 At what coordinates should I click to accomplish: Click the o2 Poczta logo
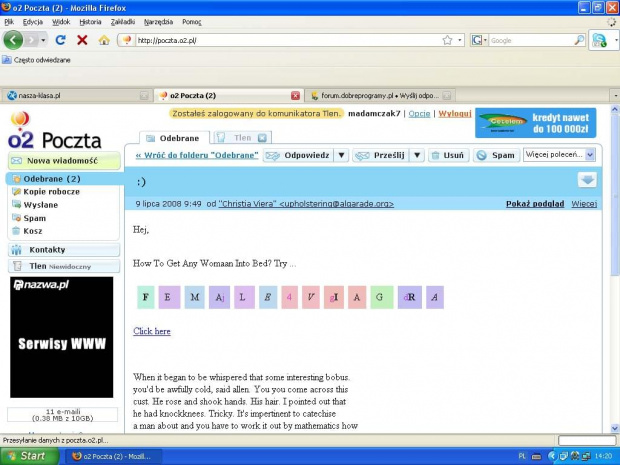pyautogui.click(x=55, y=130)
